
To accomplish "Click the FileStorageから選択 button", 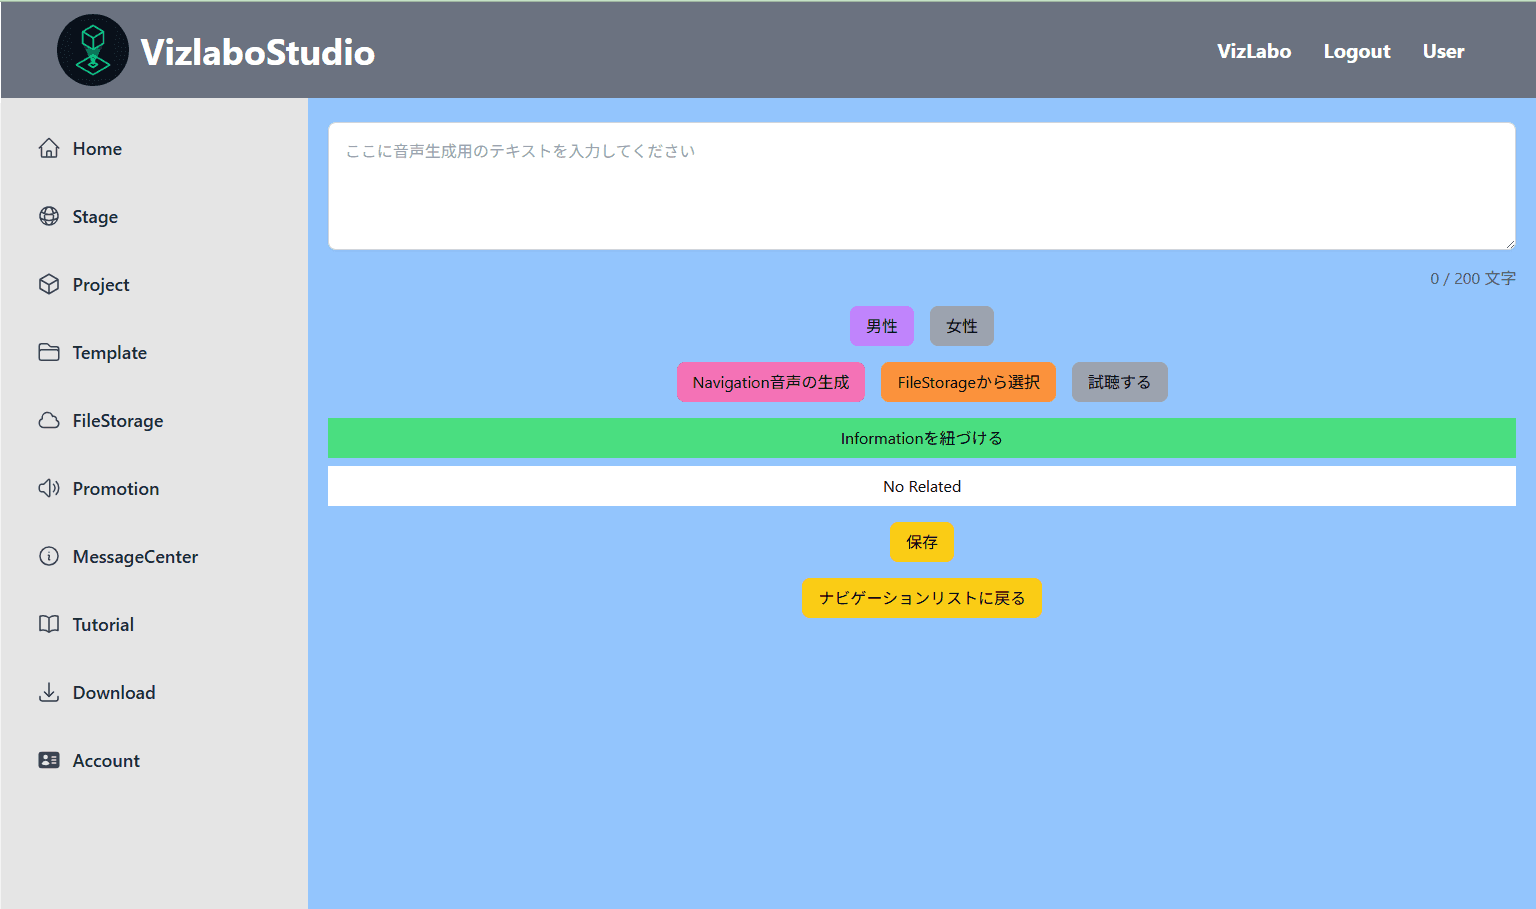I will [968, 382].
